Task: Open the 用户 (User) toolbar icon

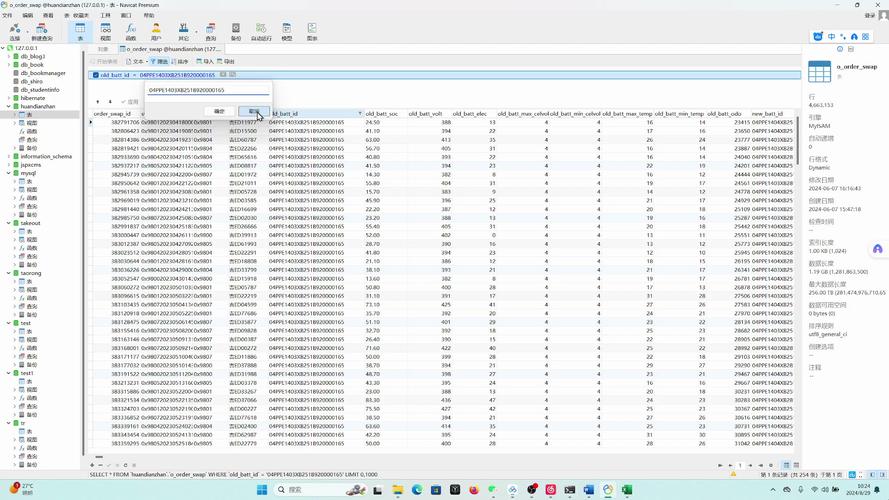Action: [x=156, y=32]
